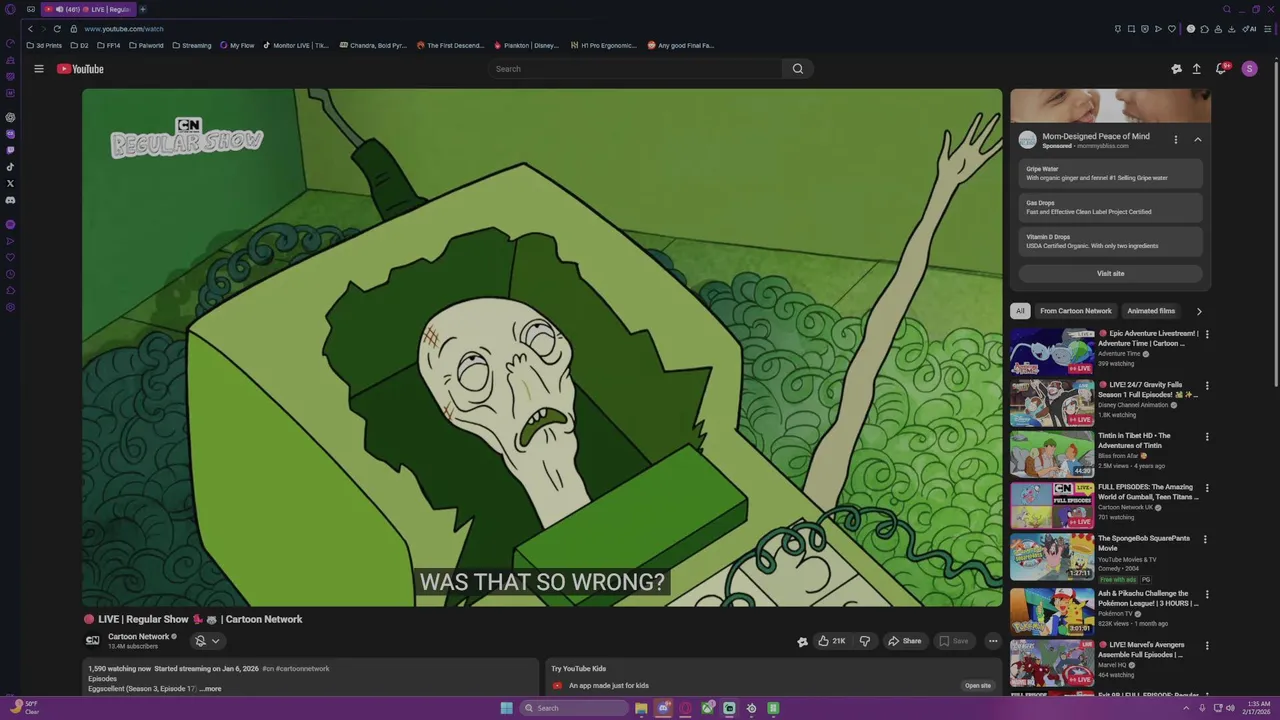Switch to the LIVE Regular Show browser tab
Screen dimensions: 1280x720
88,9
